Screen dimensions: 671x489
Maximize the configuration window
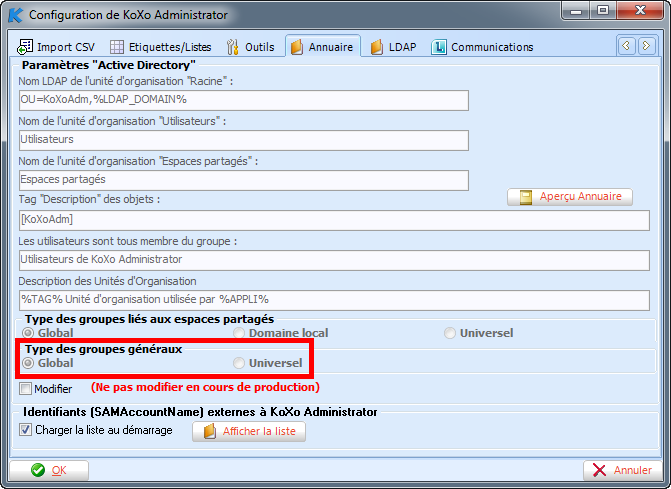(x=603, y=10)
